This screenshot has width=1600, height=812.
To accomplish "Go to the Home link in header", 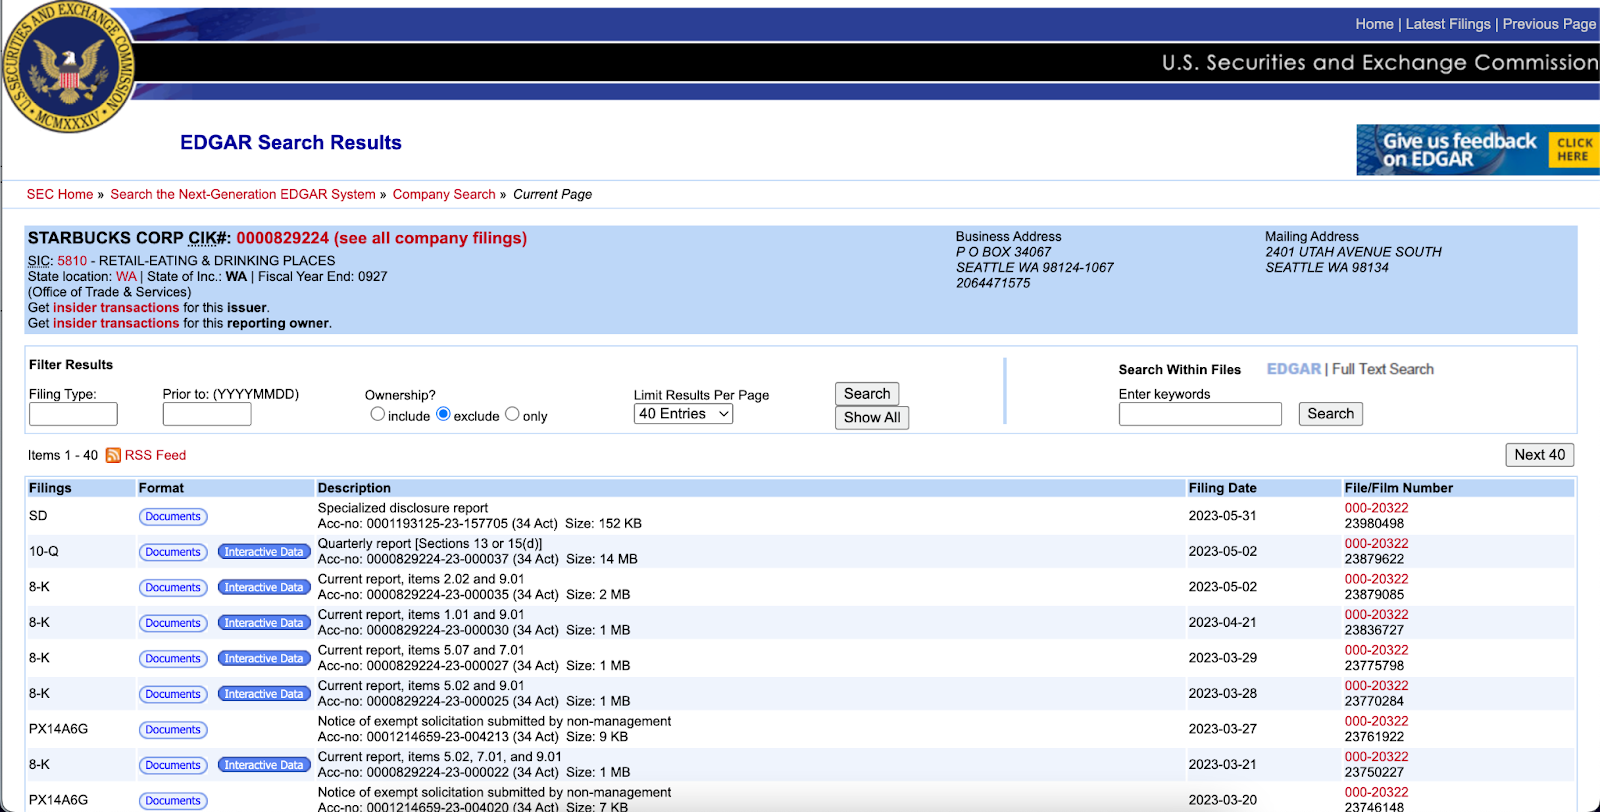I will 1374,24.
